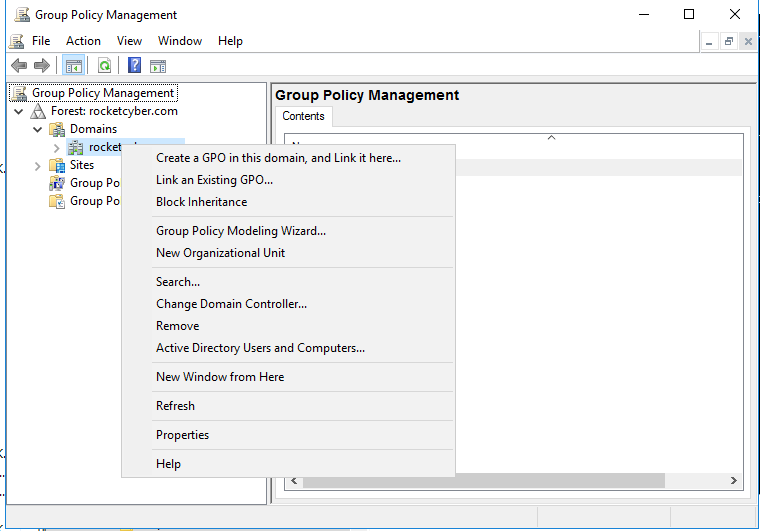The image size is (760, 531).
Task: Choose Remove from context menu
Action: click(288, 326)
